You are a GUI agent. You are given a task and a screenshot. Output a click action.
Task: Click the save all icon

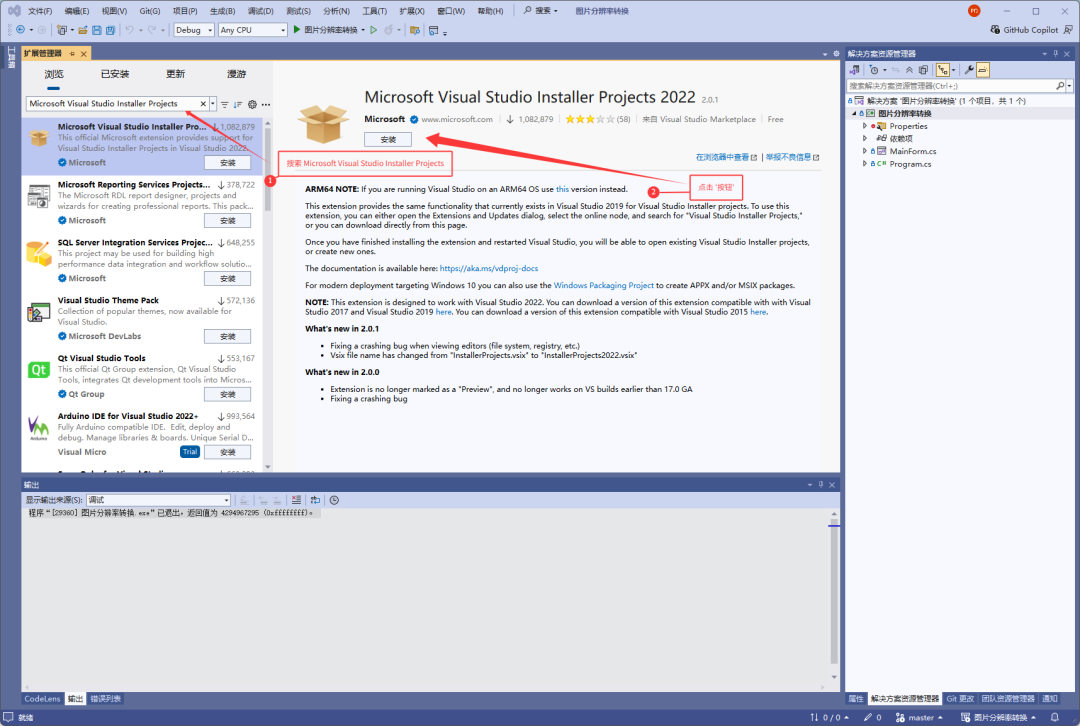110,30
